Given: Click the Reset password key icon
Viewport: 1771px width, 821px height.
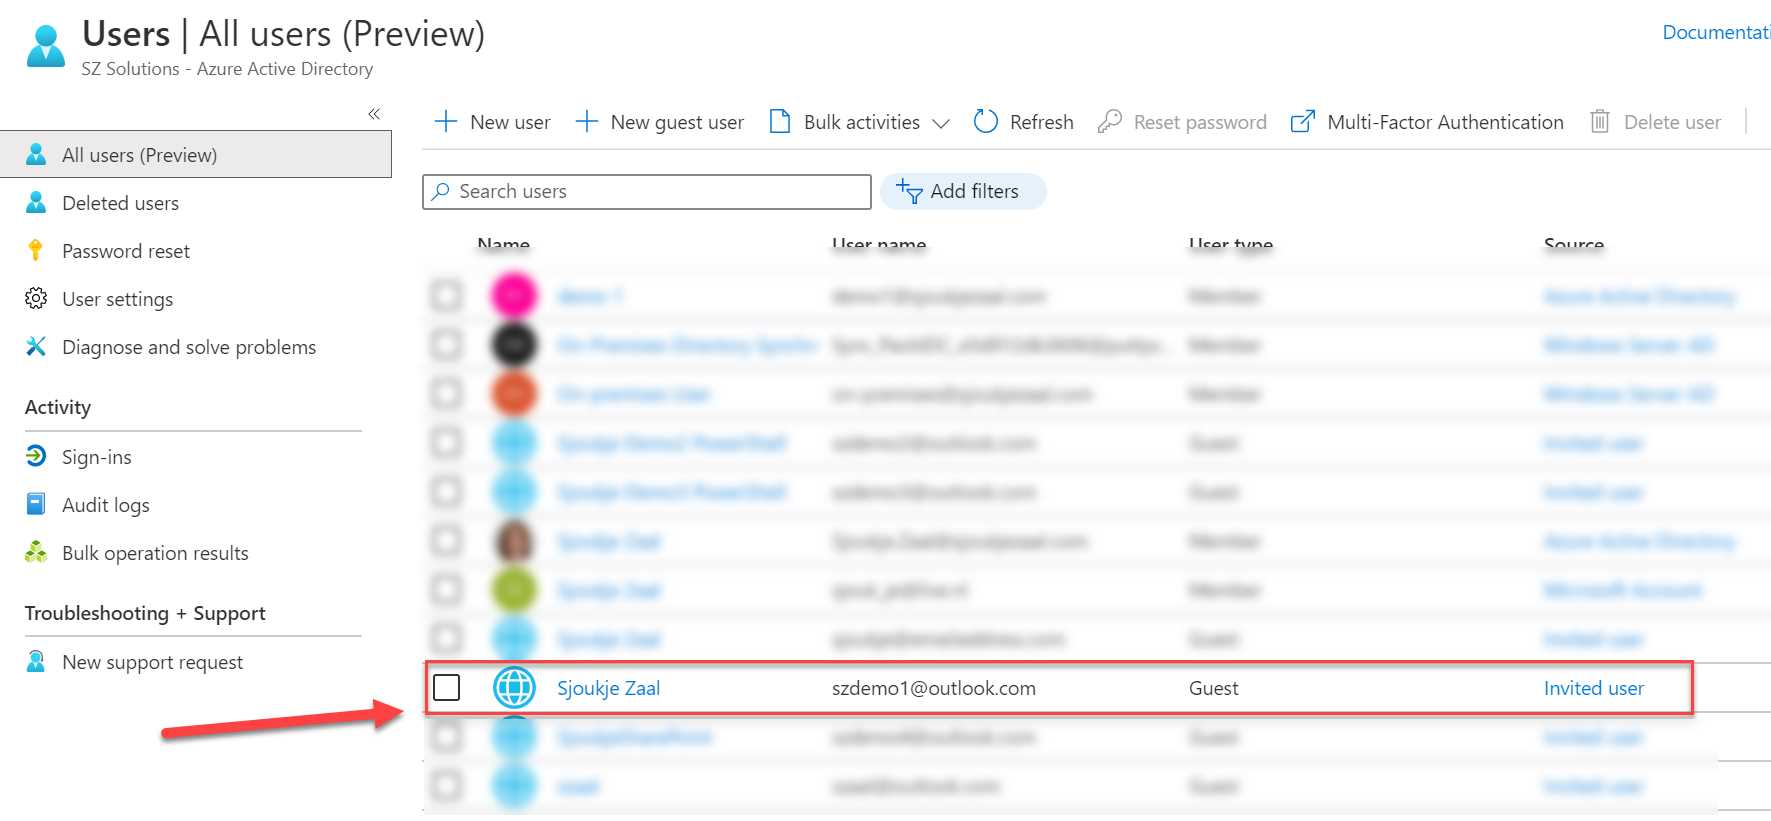Looking at the screenshot, I should (x=1109, y=121).
